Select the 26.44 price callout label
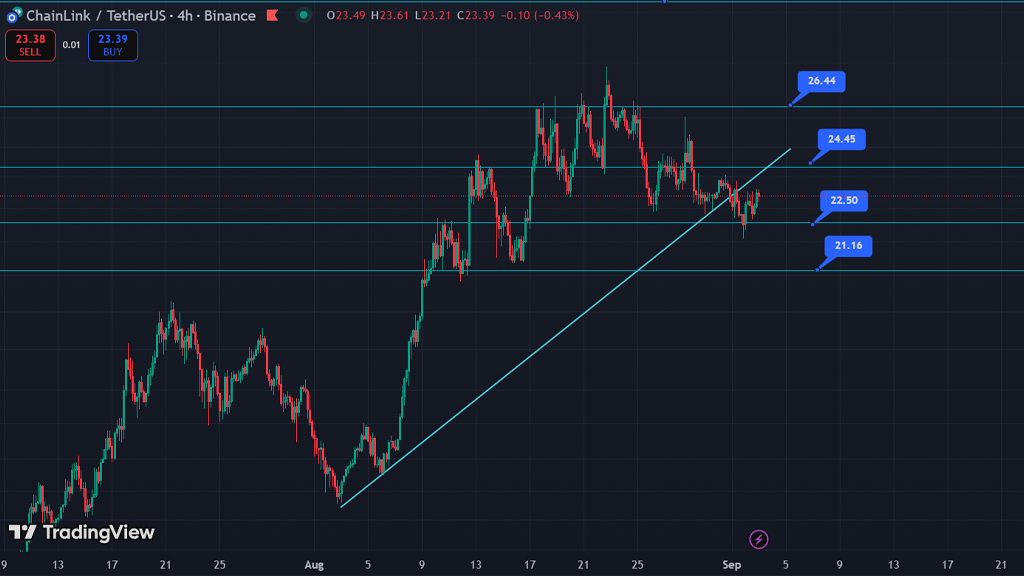Image resolution: width=1024 pixels, height=576 pixels. pyautogui.click(x=821, y=81)
